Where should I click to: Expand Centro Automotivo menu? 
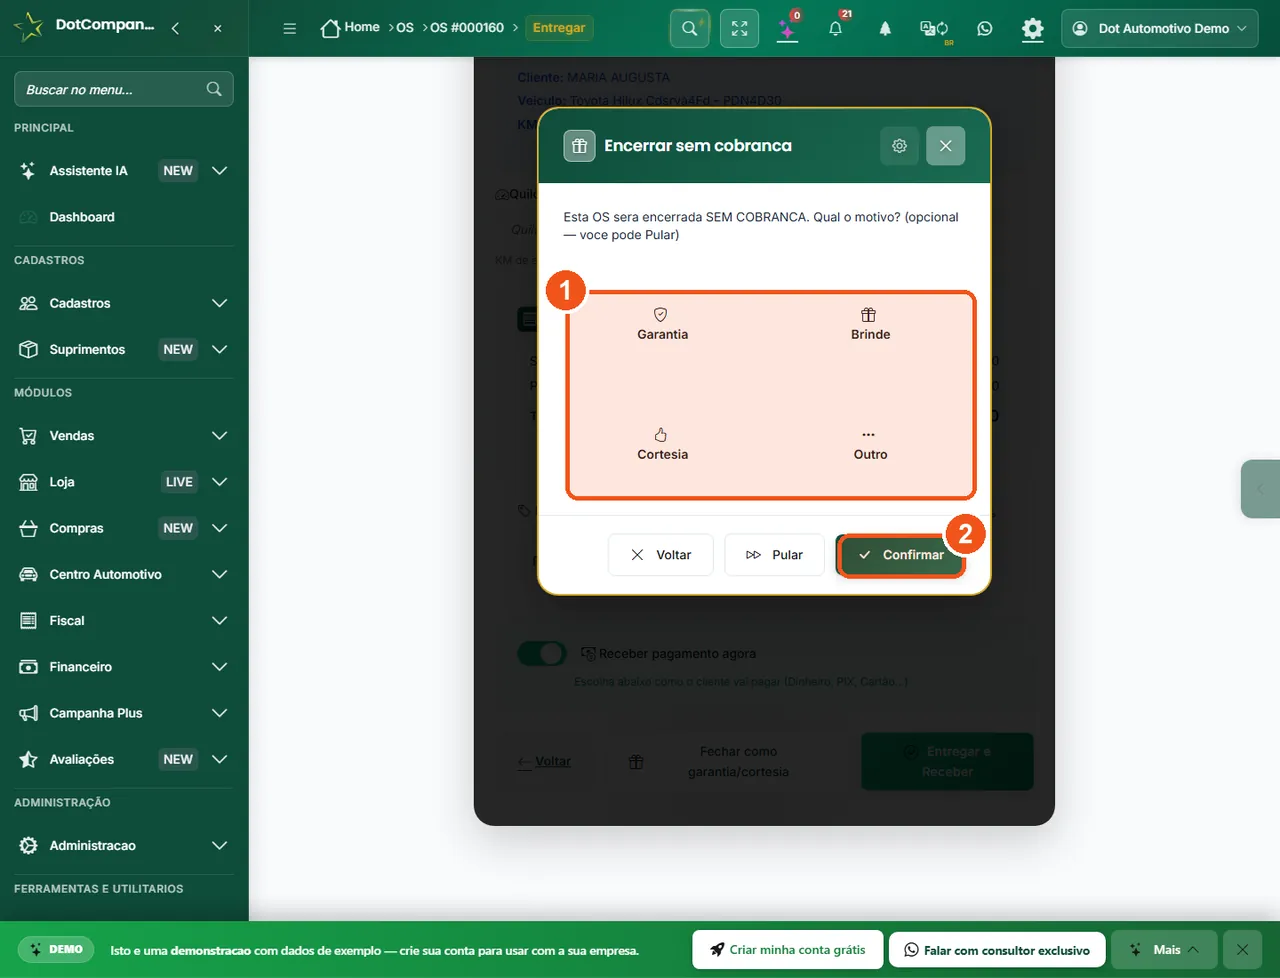point(124,574)
